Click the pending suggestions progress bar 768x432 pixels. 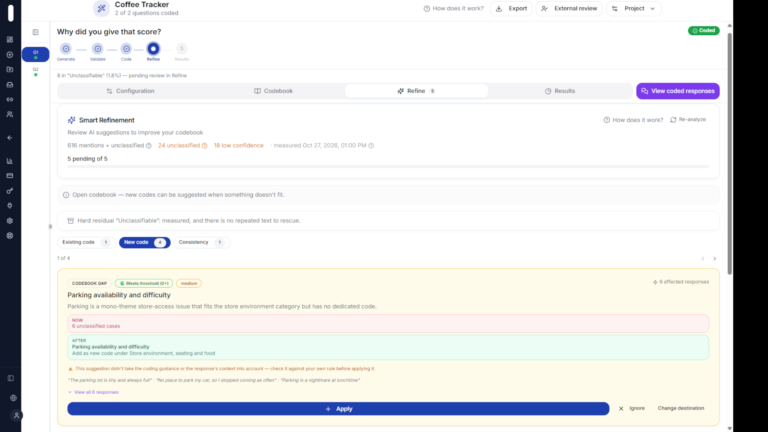point(388,167)
